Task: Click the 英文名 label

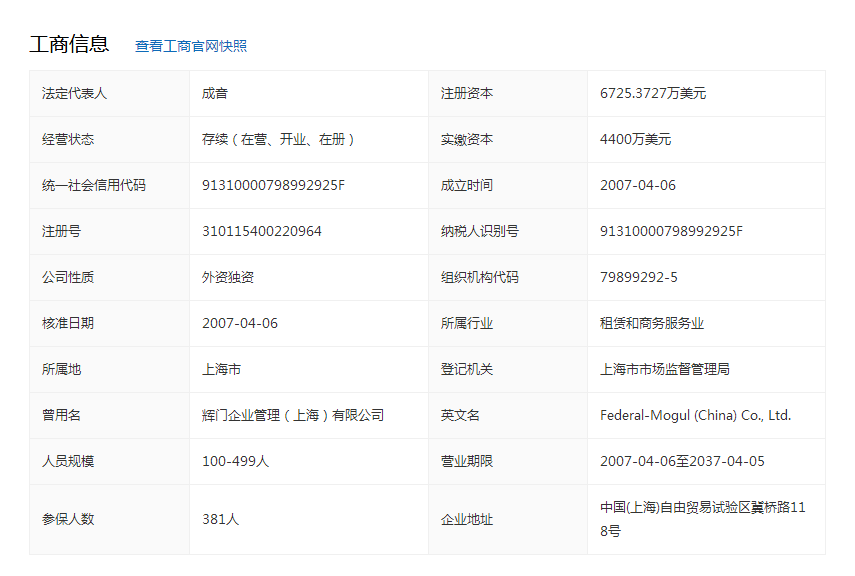Action: [460, 415]
